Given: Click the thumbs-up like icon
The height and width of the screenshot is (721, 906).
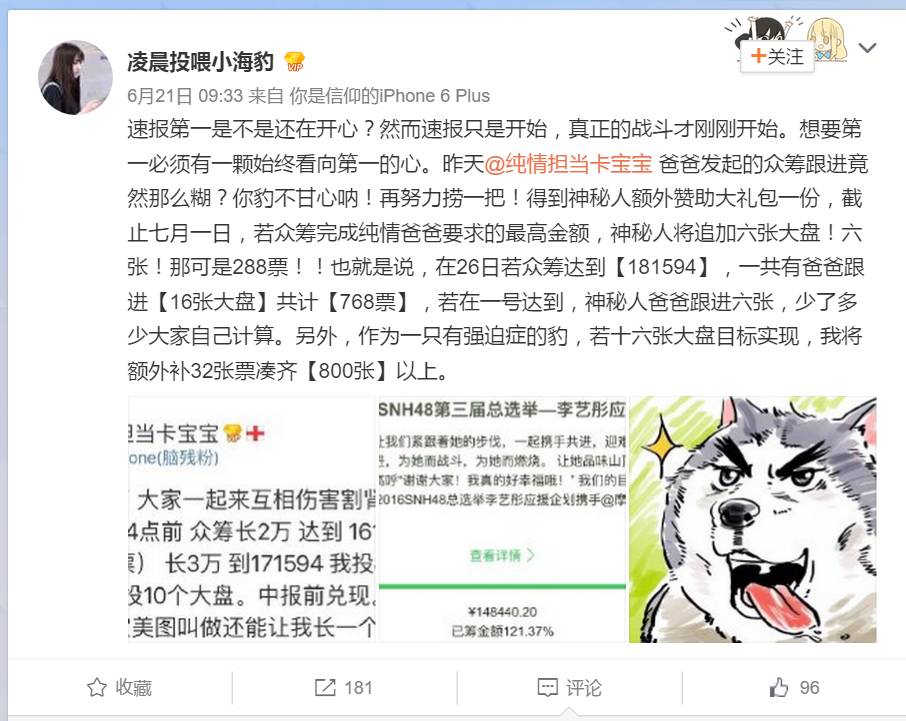Looking at the screenshot, I should pyautogui.click(x=779, y=687).
